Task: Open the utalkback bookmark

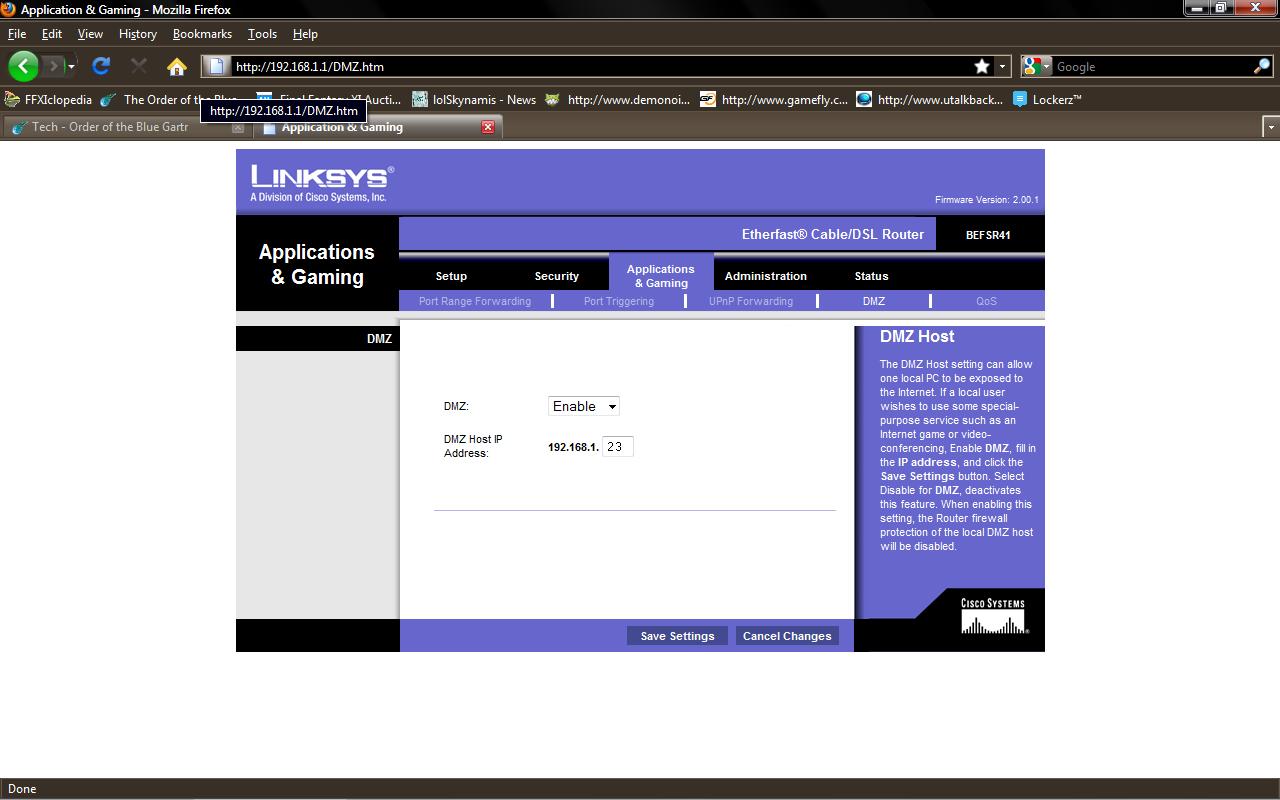Action: [x=930, y=99]
